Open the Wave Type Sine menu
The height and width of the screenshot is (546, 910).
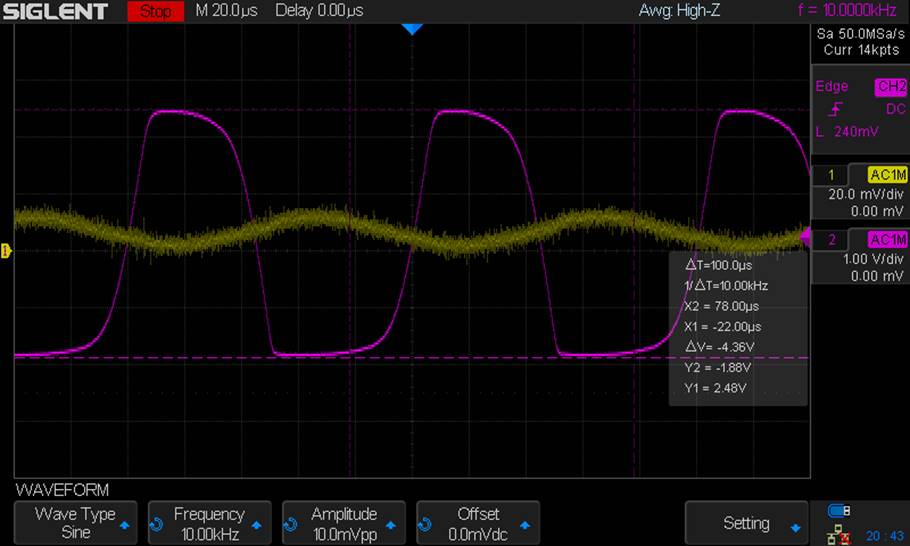(x=75, y=523)
